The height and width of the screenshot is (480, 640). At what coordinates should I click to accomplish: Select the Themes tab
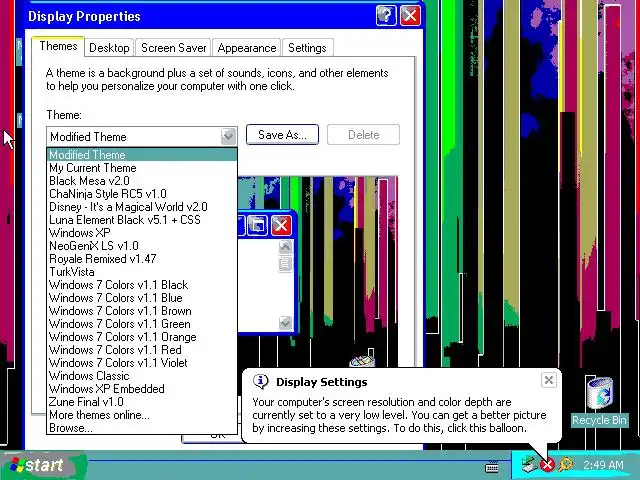[x=58, y=46]
